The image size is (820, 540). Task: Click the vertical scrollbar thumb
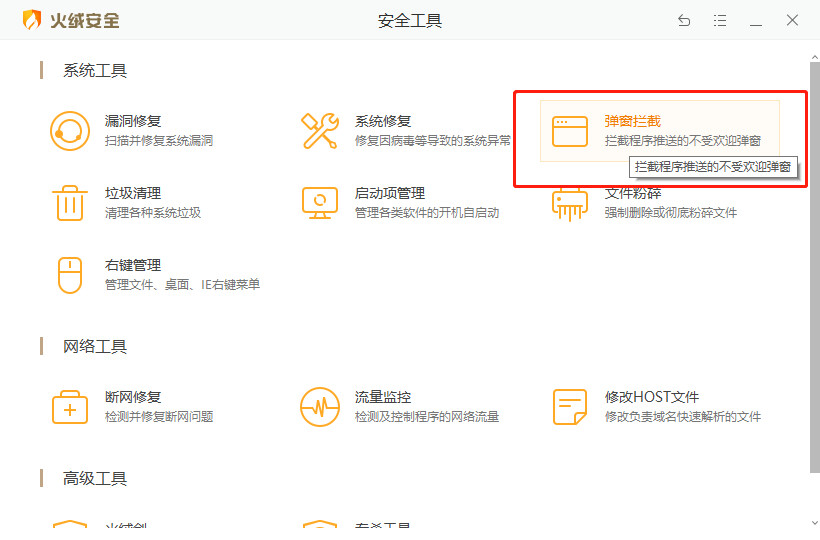pos(815,267)
